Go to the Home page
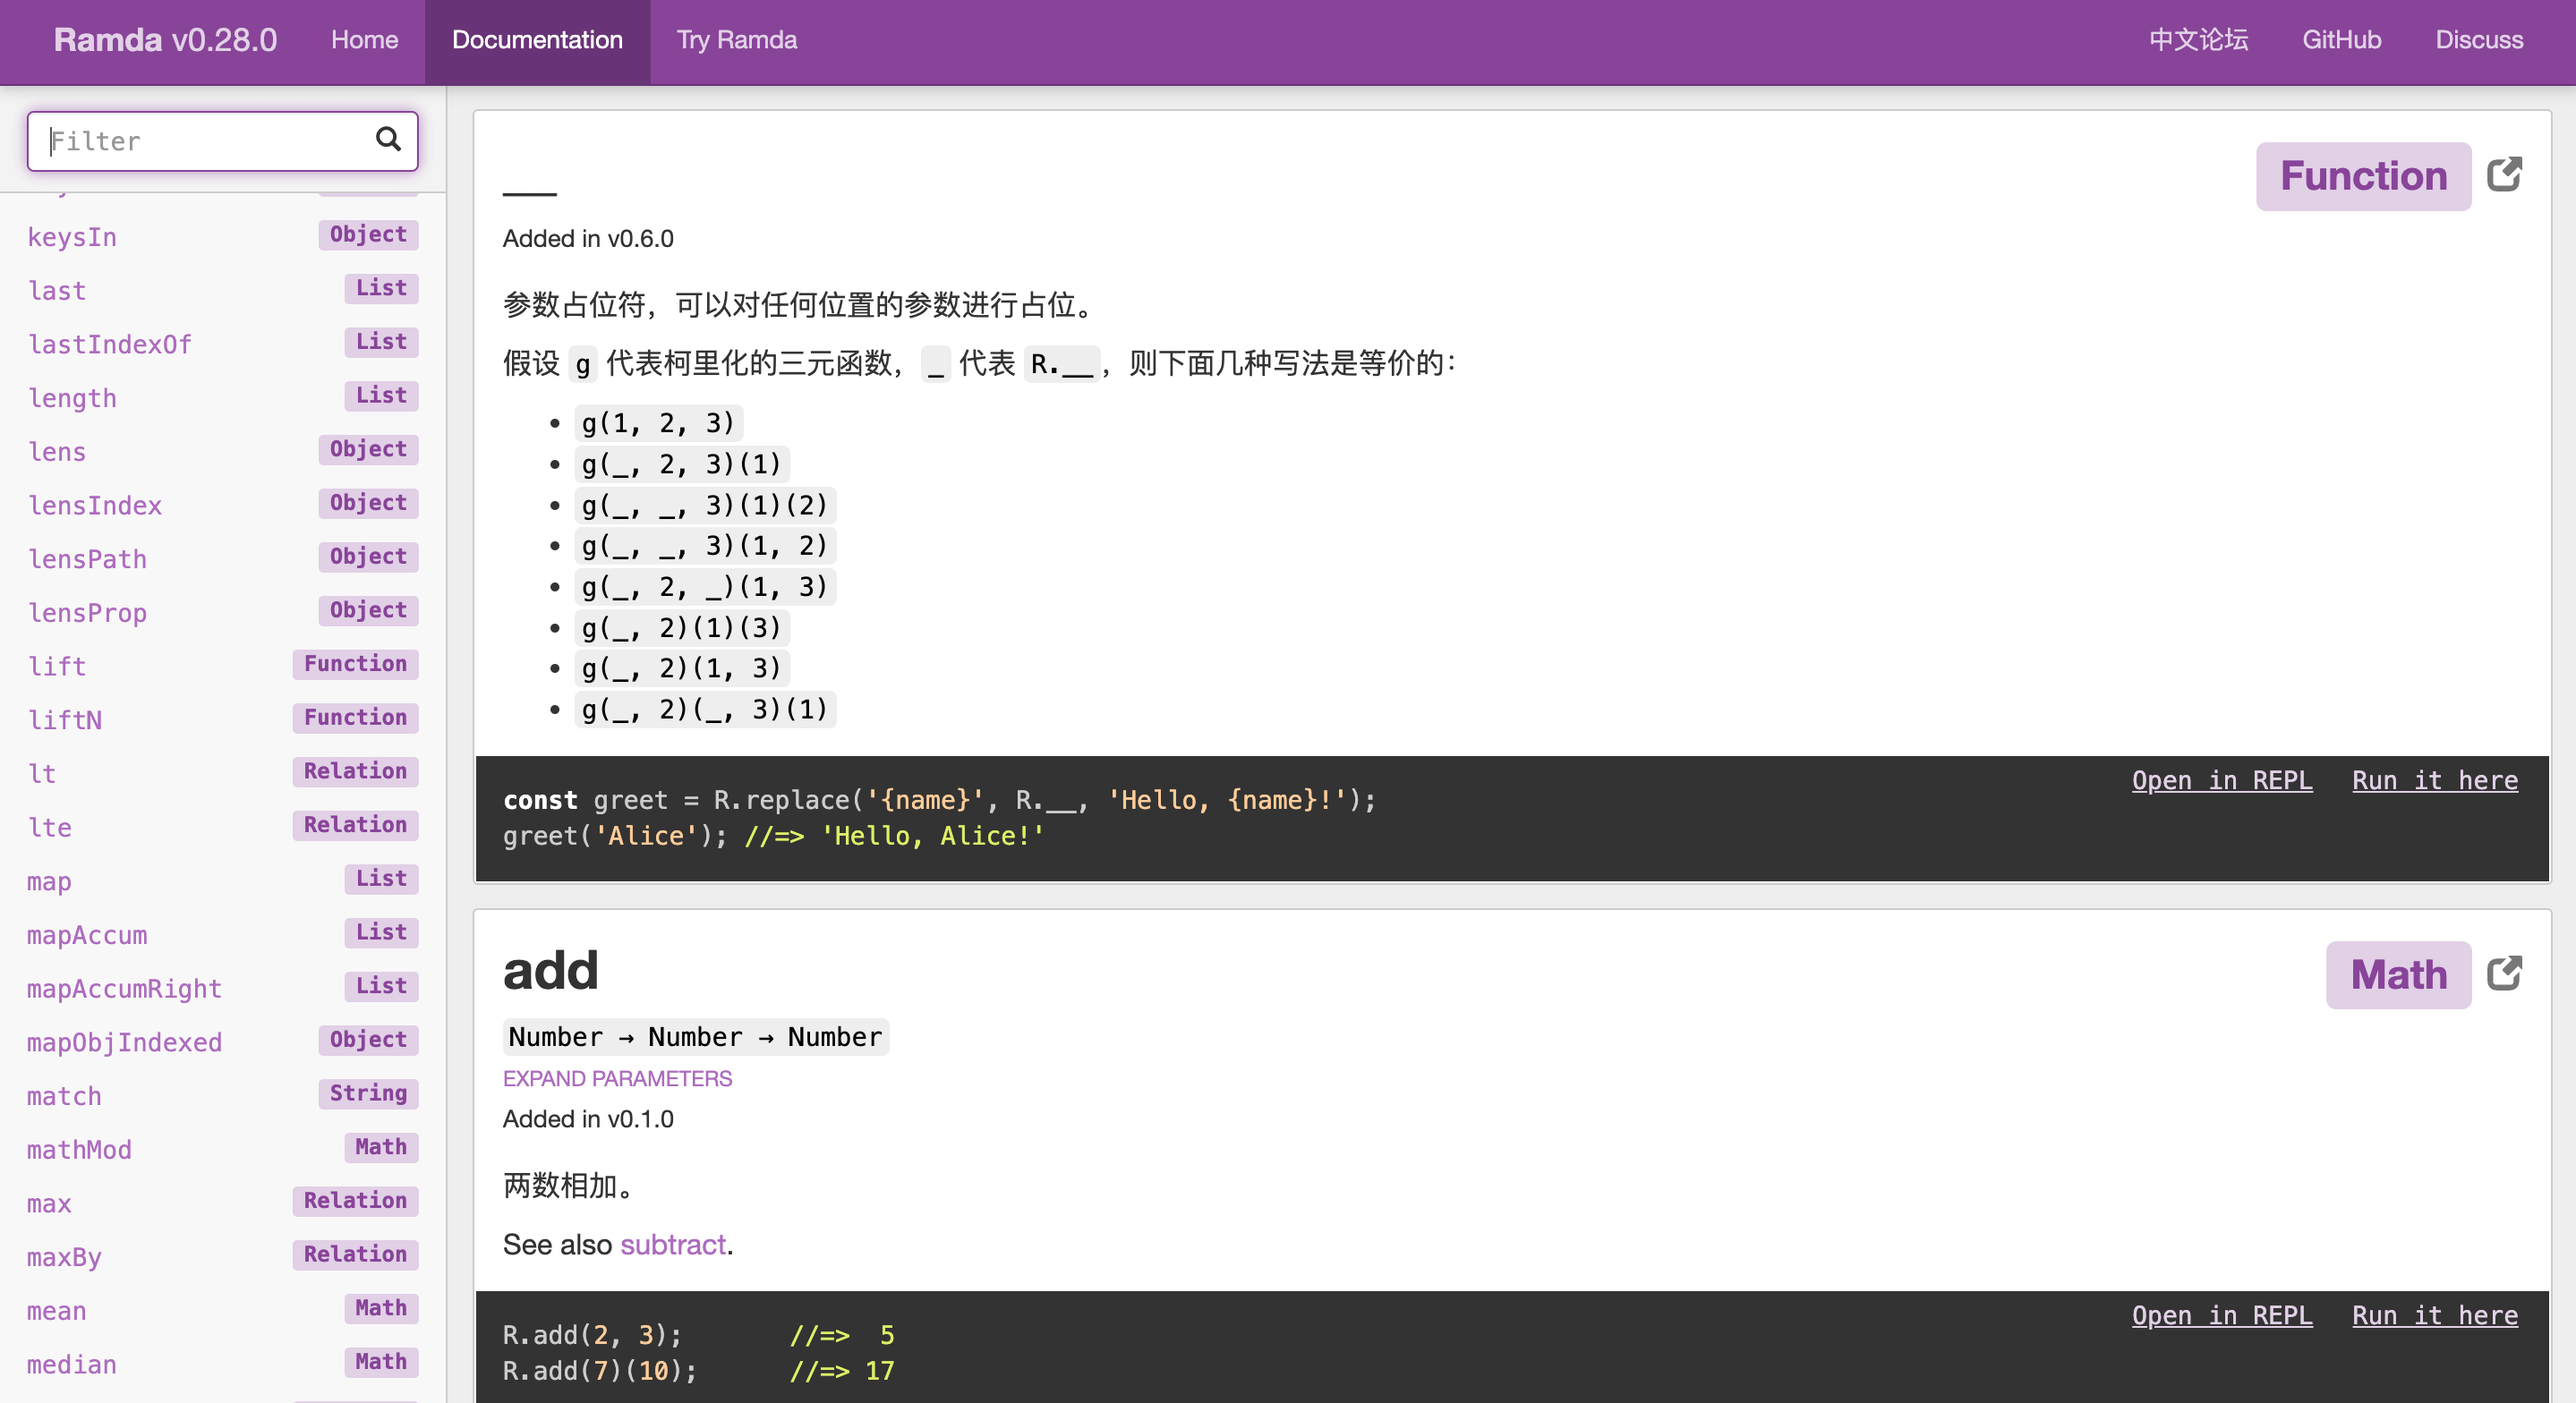 click(x=364, y=40)
